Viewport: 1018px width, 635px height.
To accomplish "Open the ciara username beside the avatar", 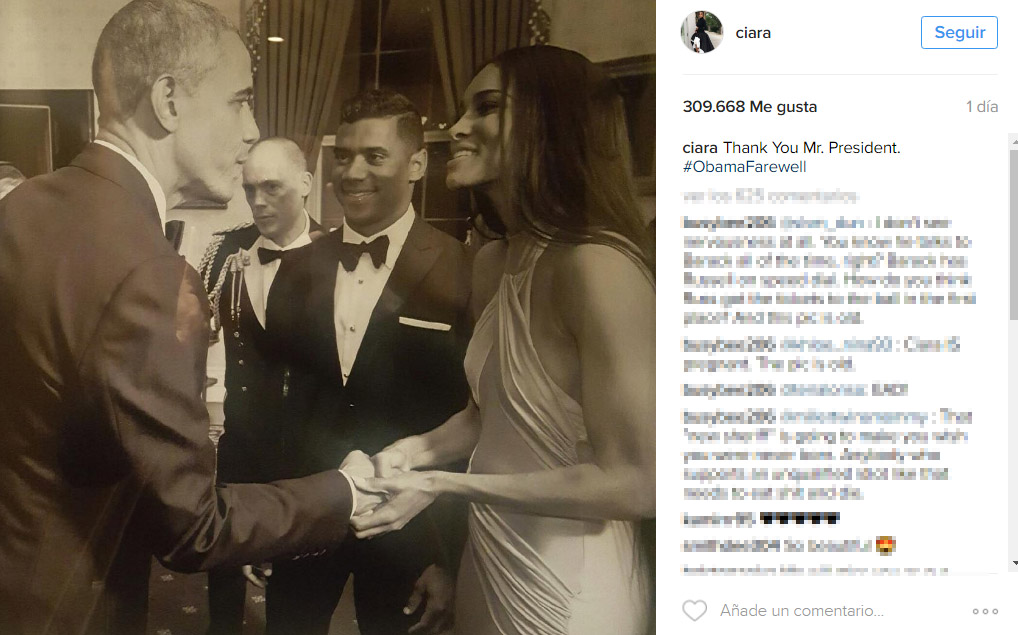I will pyautogui.click(x=753, y=32).
